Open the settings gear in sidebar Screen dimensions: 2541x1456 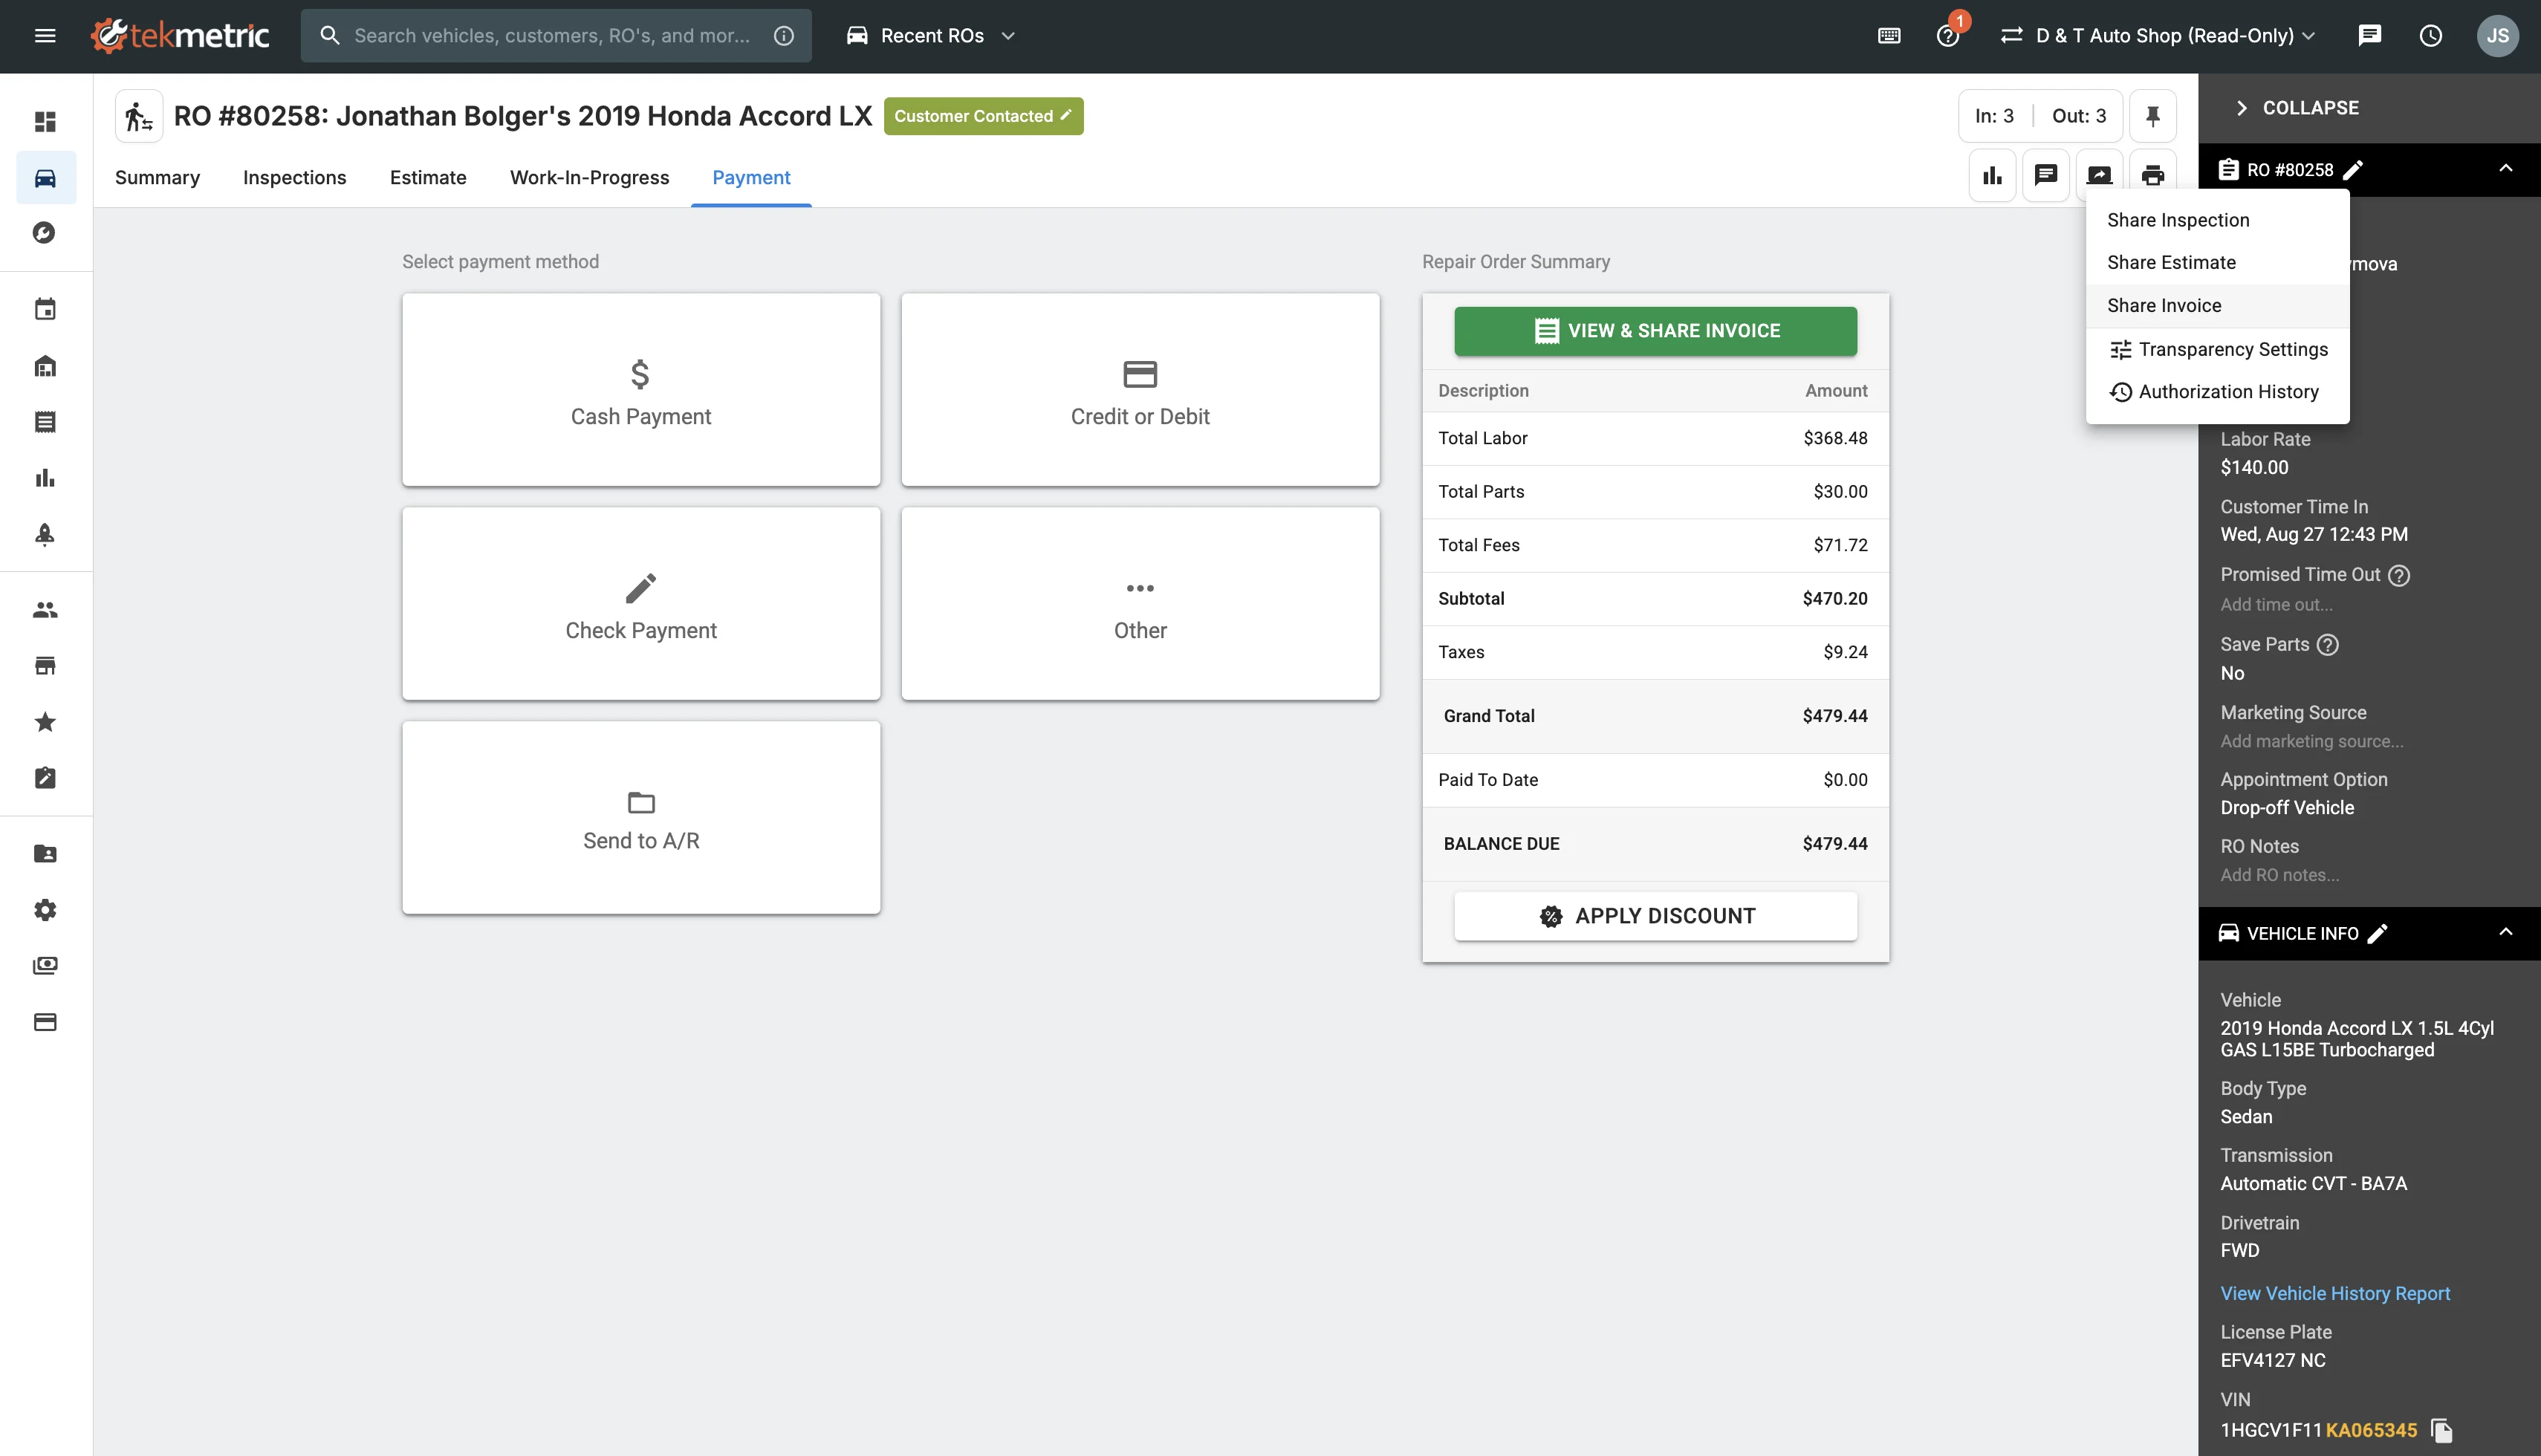pyautogui.click(x=45, y=910)
